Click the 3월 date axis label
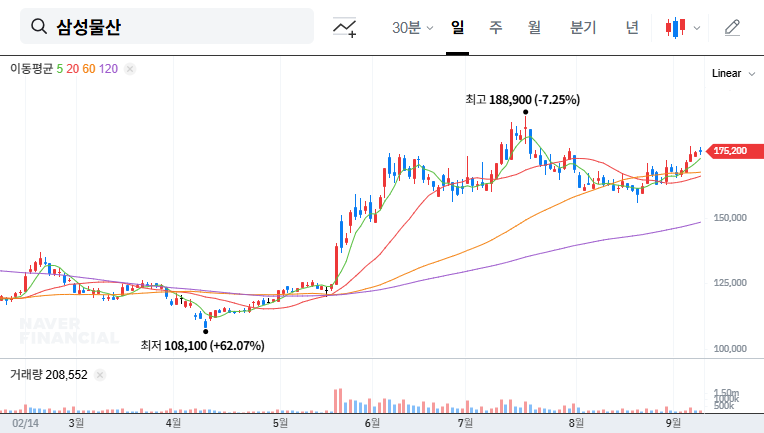This screenshot has width=764, height=433. (76, 423)
